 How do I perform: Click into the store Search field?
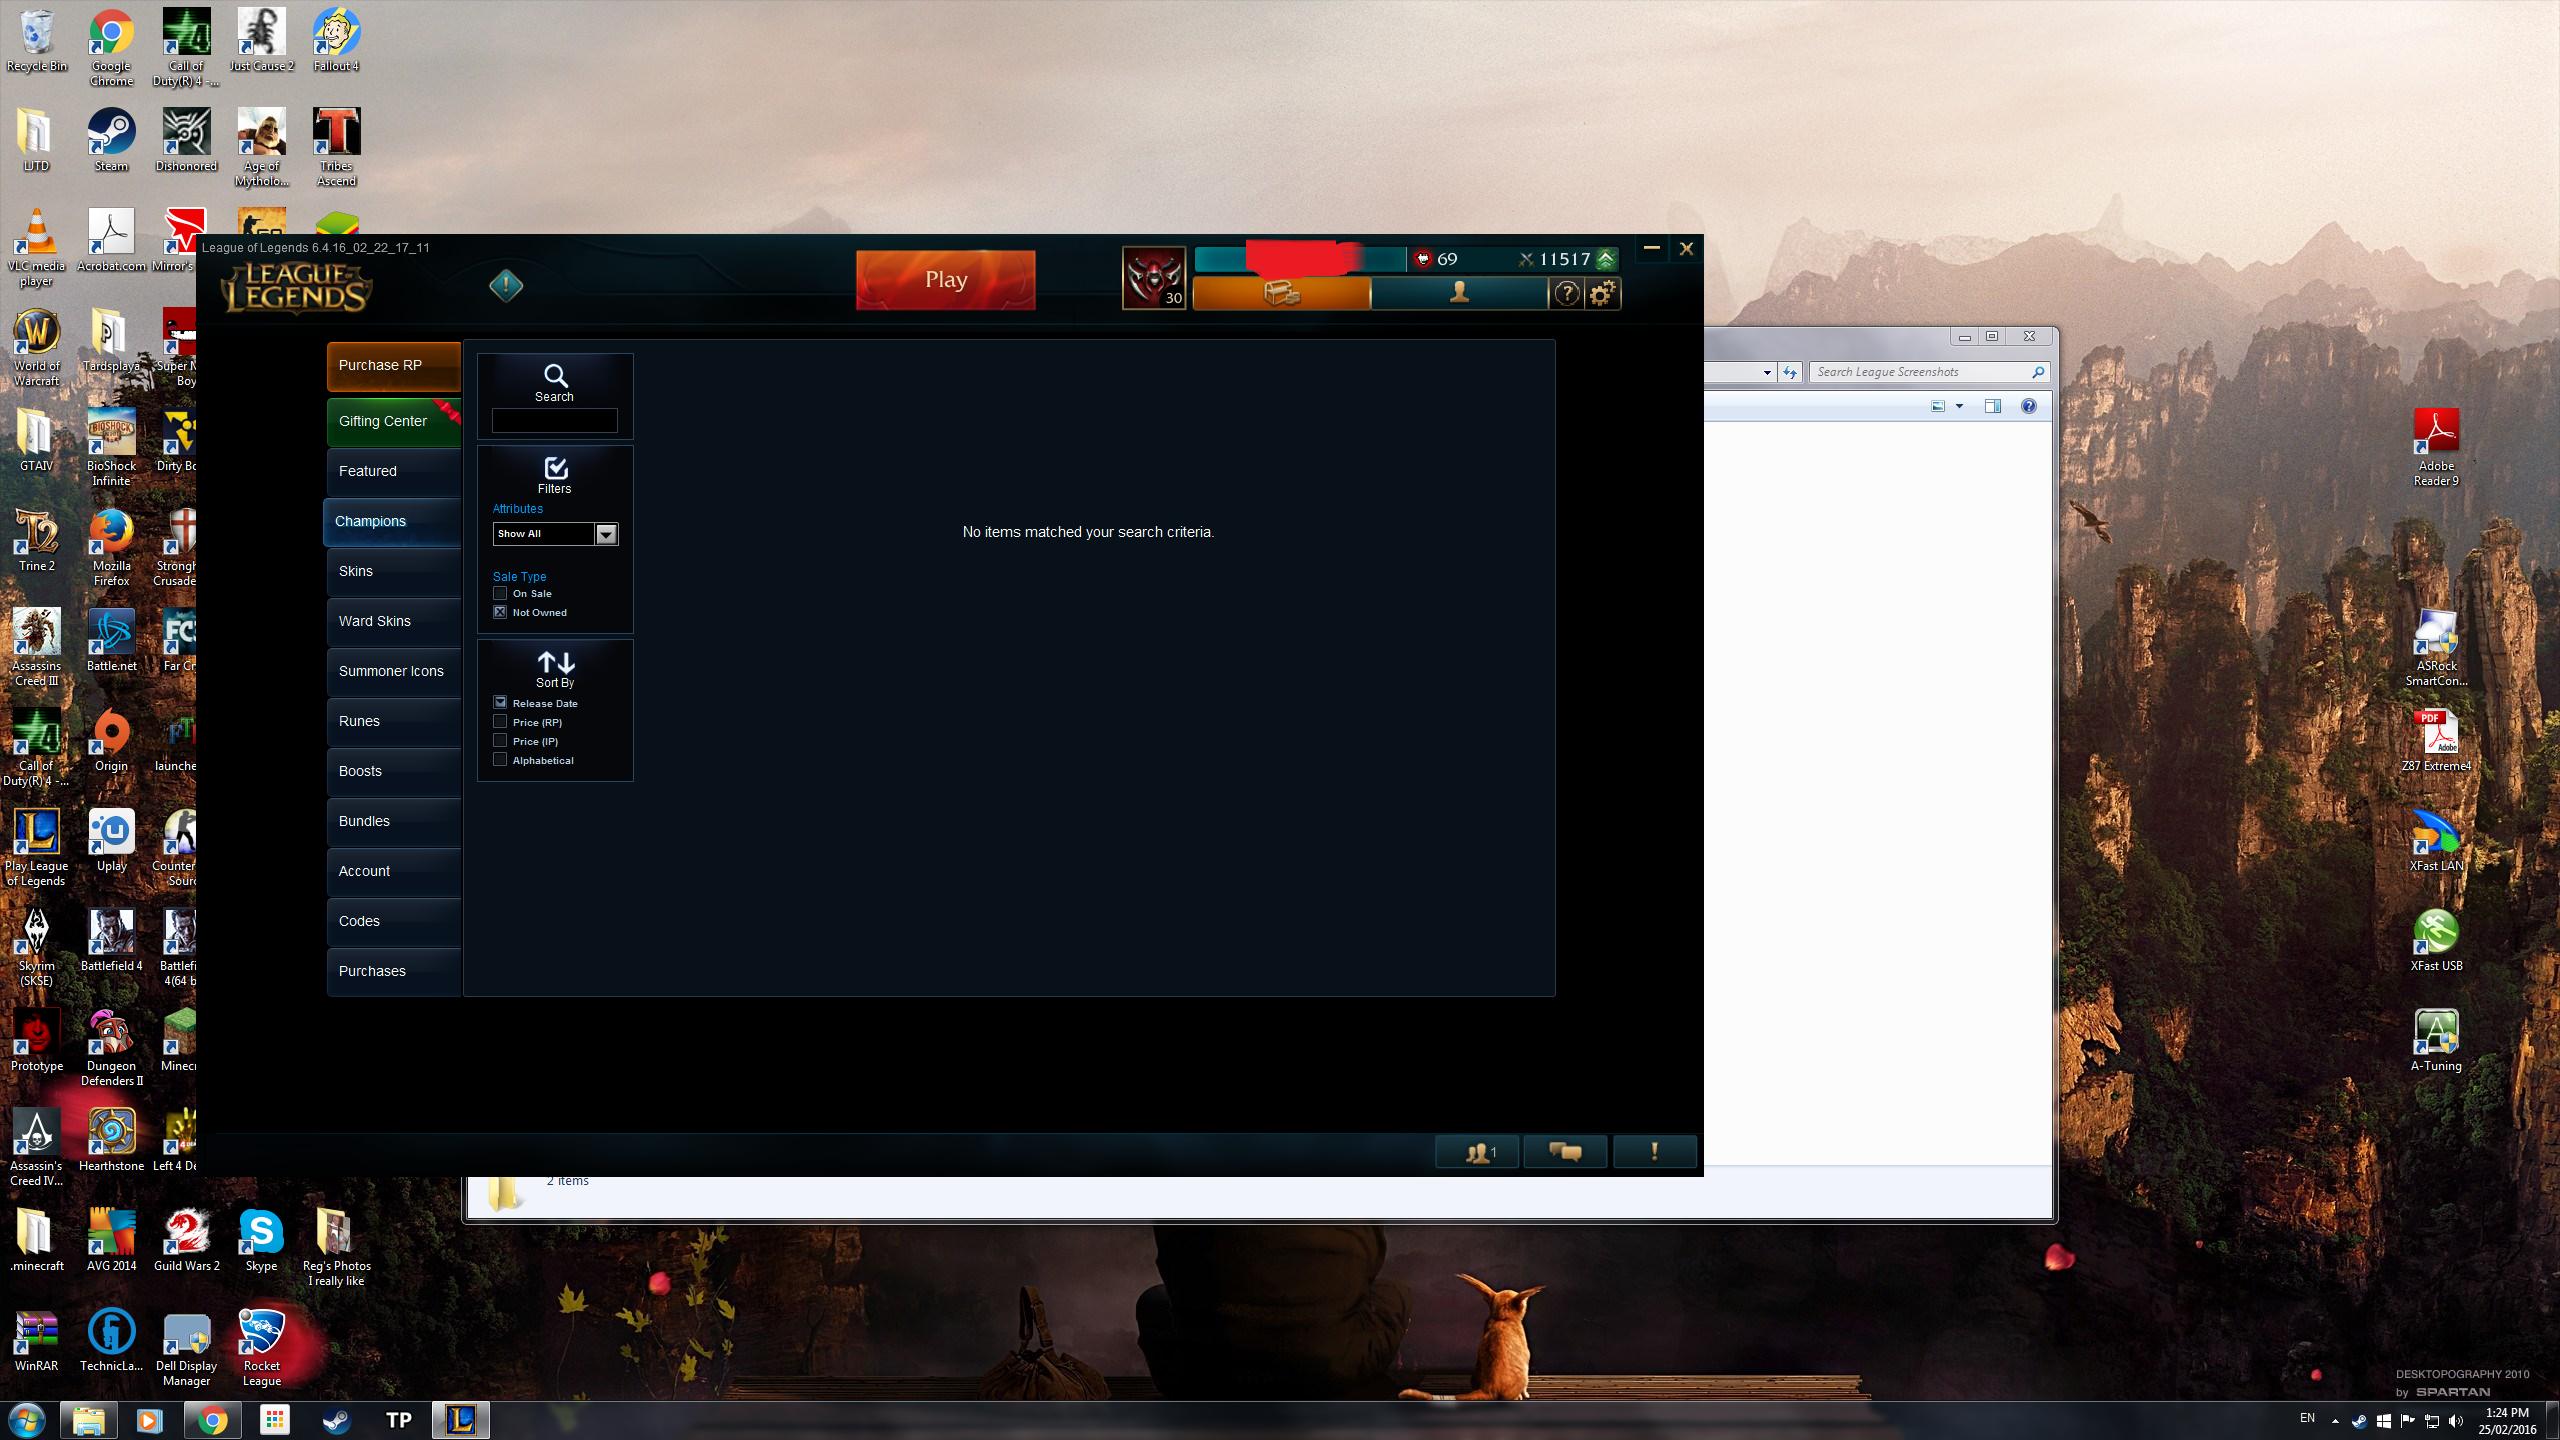coord(555,421)
